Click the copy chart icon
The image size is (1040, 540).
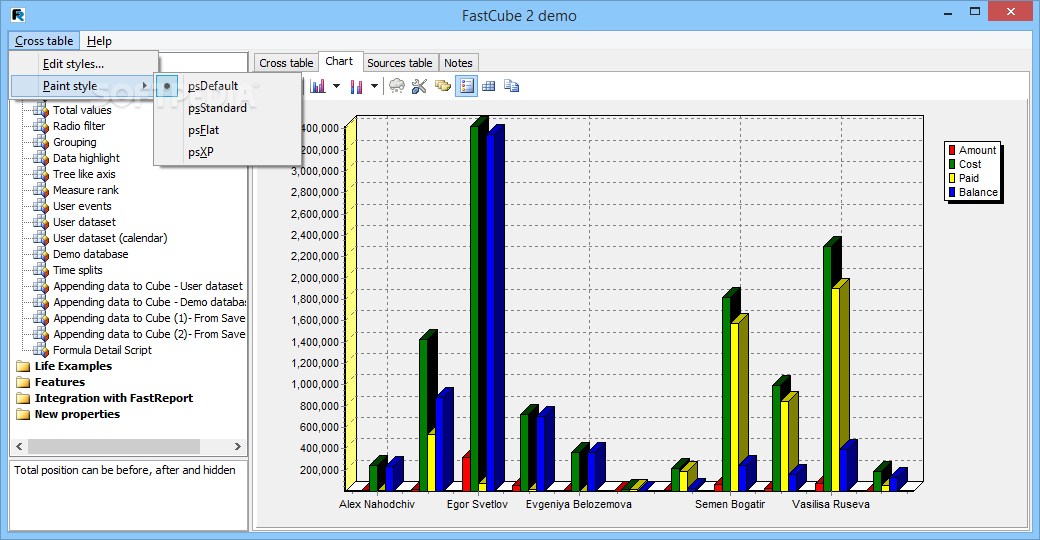[511, 86]
